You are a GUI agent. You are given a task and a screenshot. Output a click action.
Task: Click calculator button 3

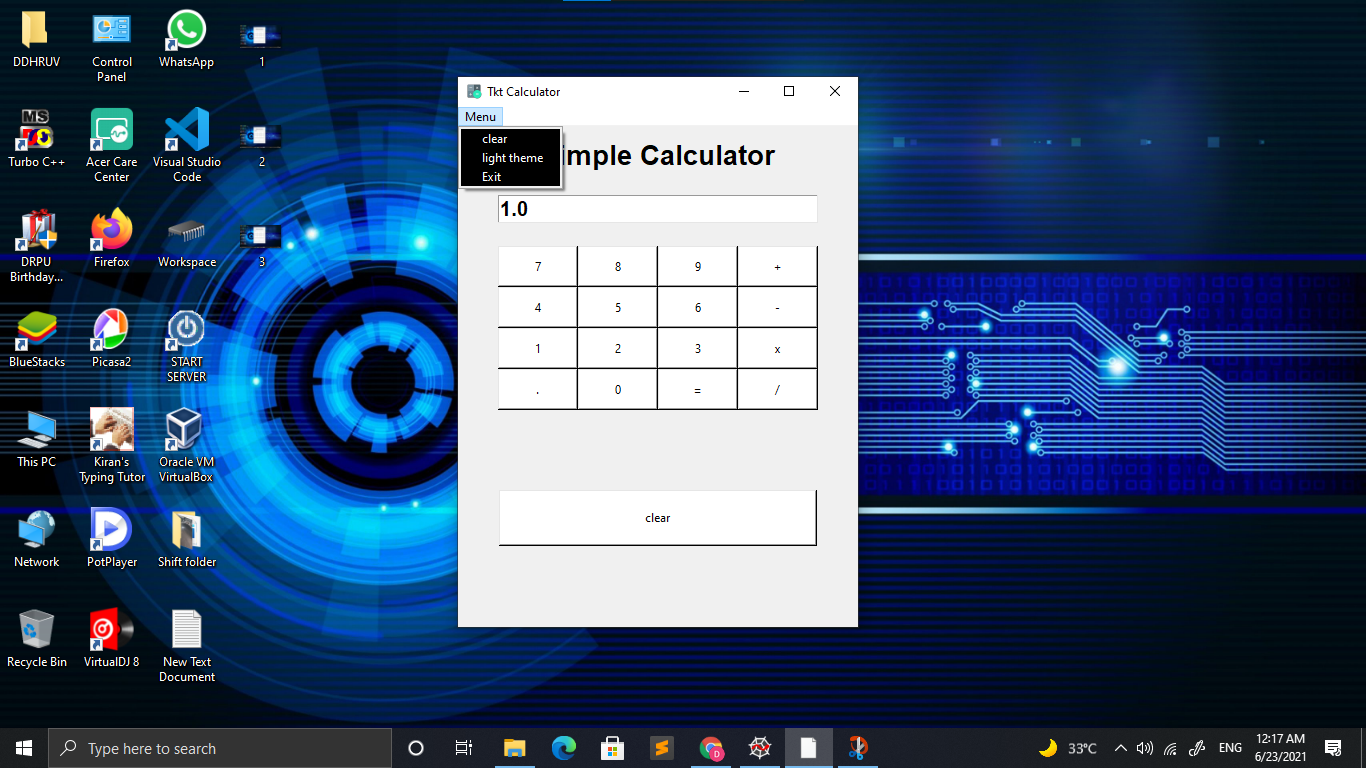[x=698, y=349]
